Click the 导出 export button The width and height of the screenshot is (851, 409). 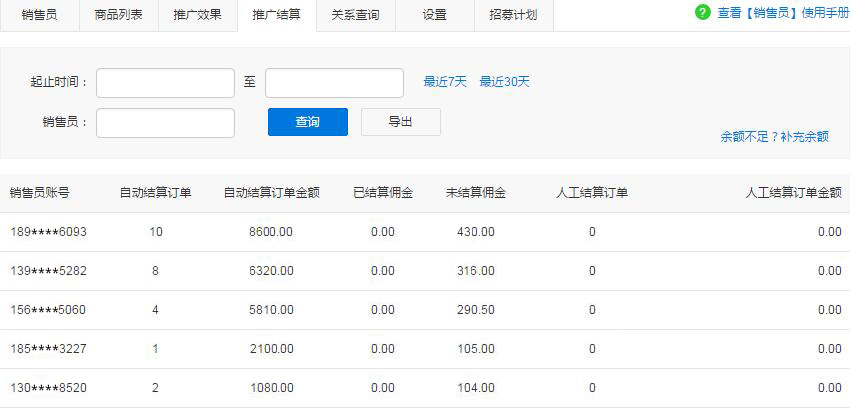pyautogui.click(x=400, y=122)
